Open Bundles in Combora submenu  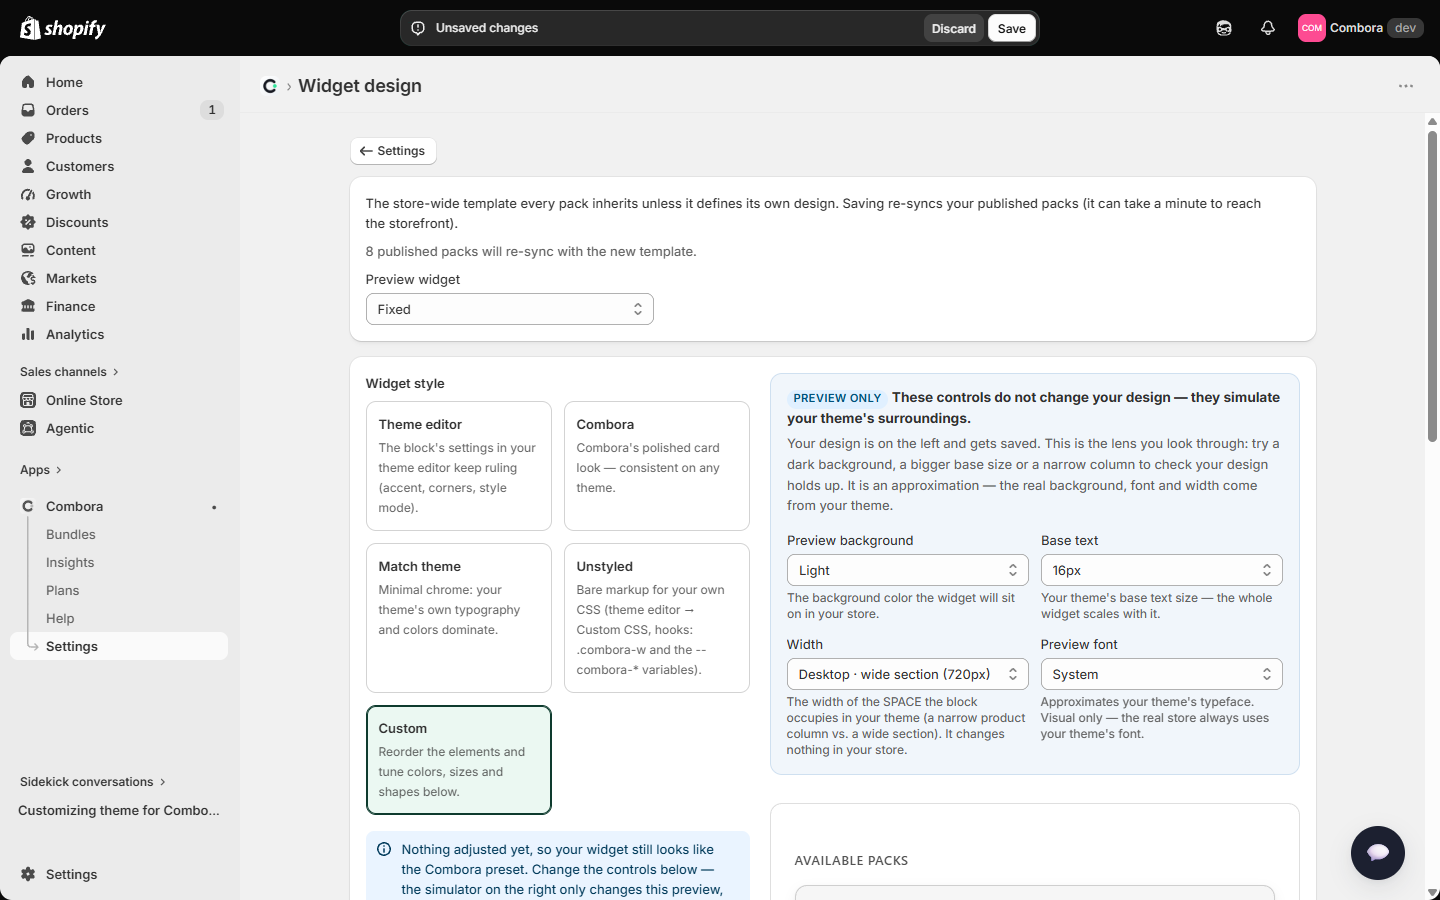(71, 535)
